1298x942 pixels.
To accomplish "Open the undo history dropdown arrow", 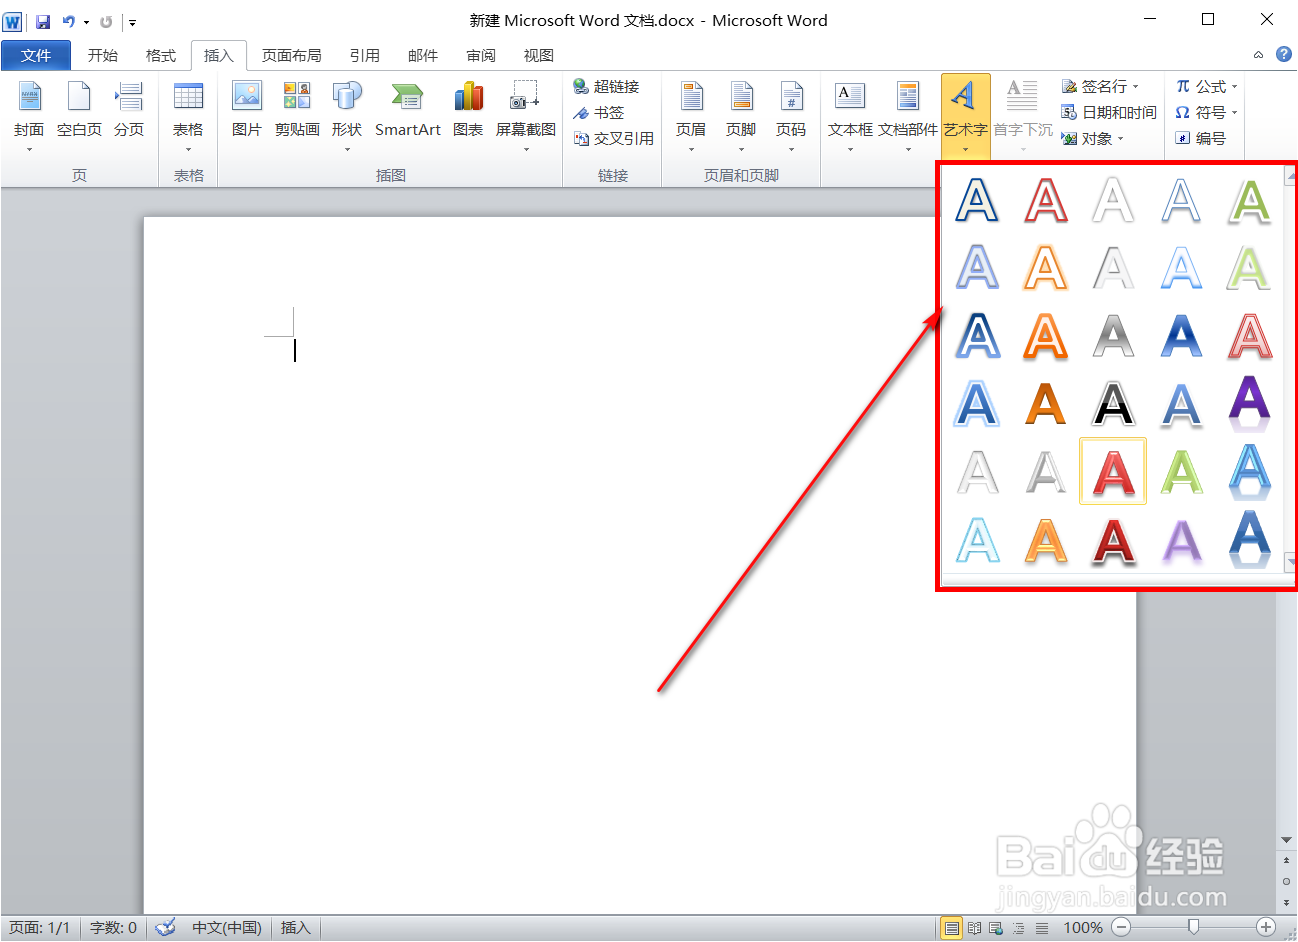I will (x=86, y=22).
